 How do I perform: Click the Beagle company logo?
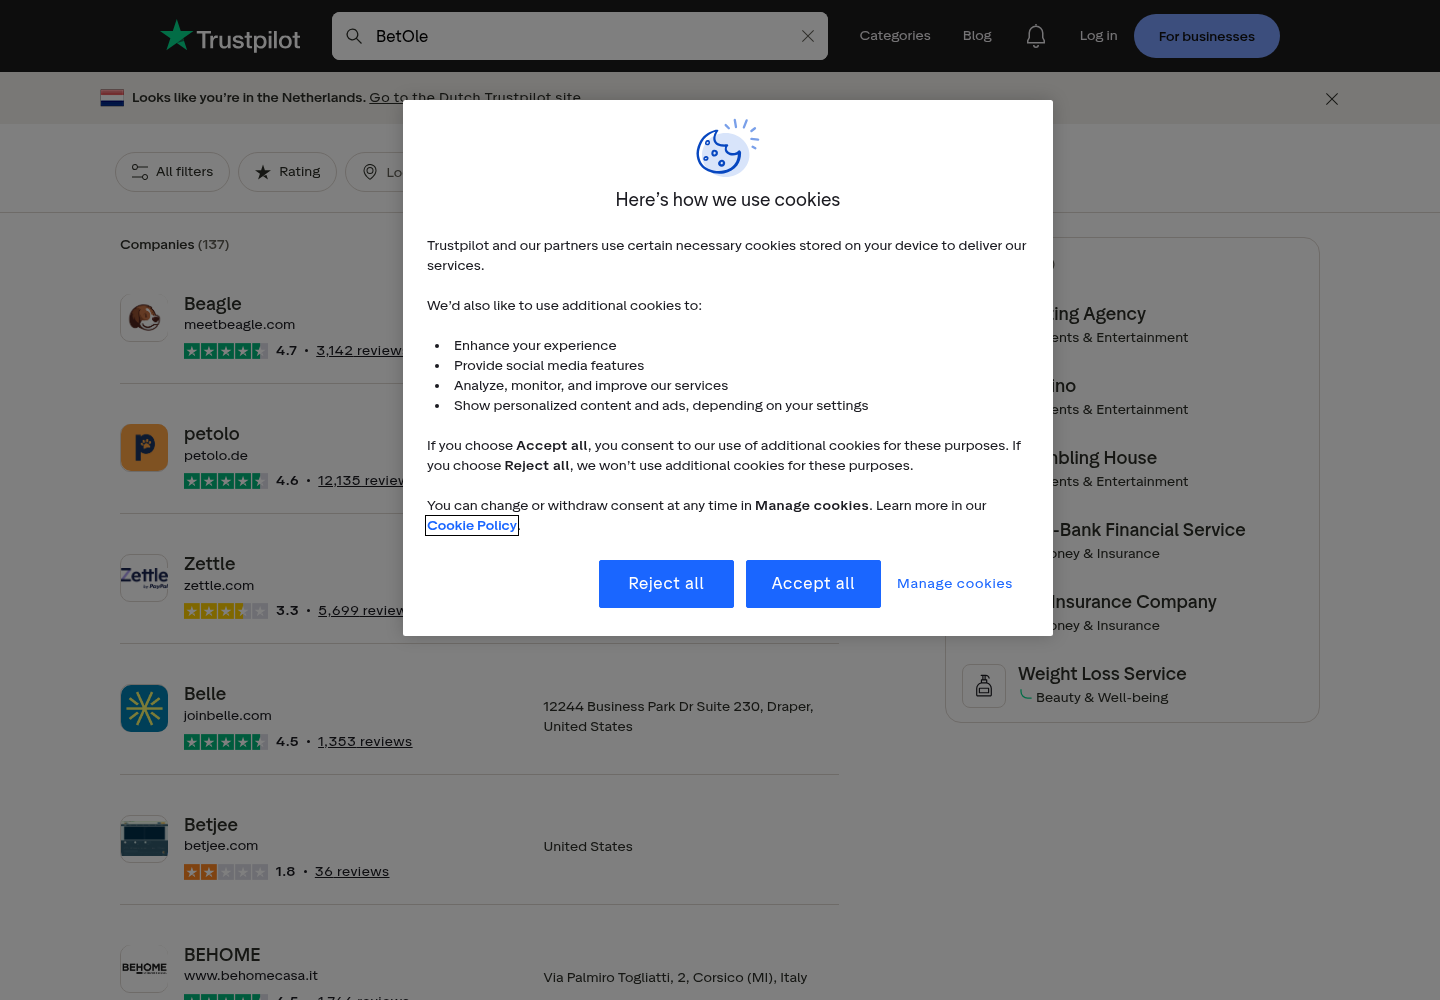coord(144,318)
